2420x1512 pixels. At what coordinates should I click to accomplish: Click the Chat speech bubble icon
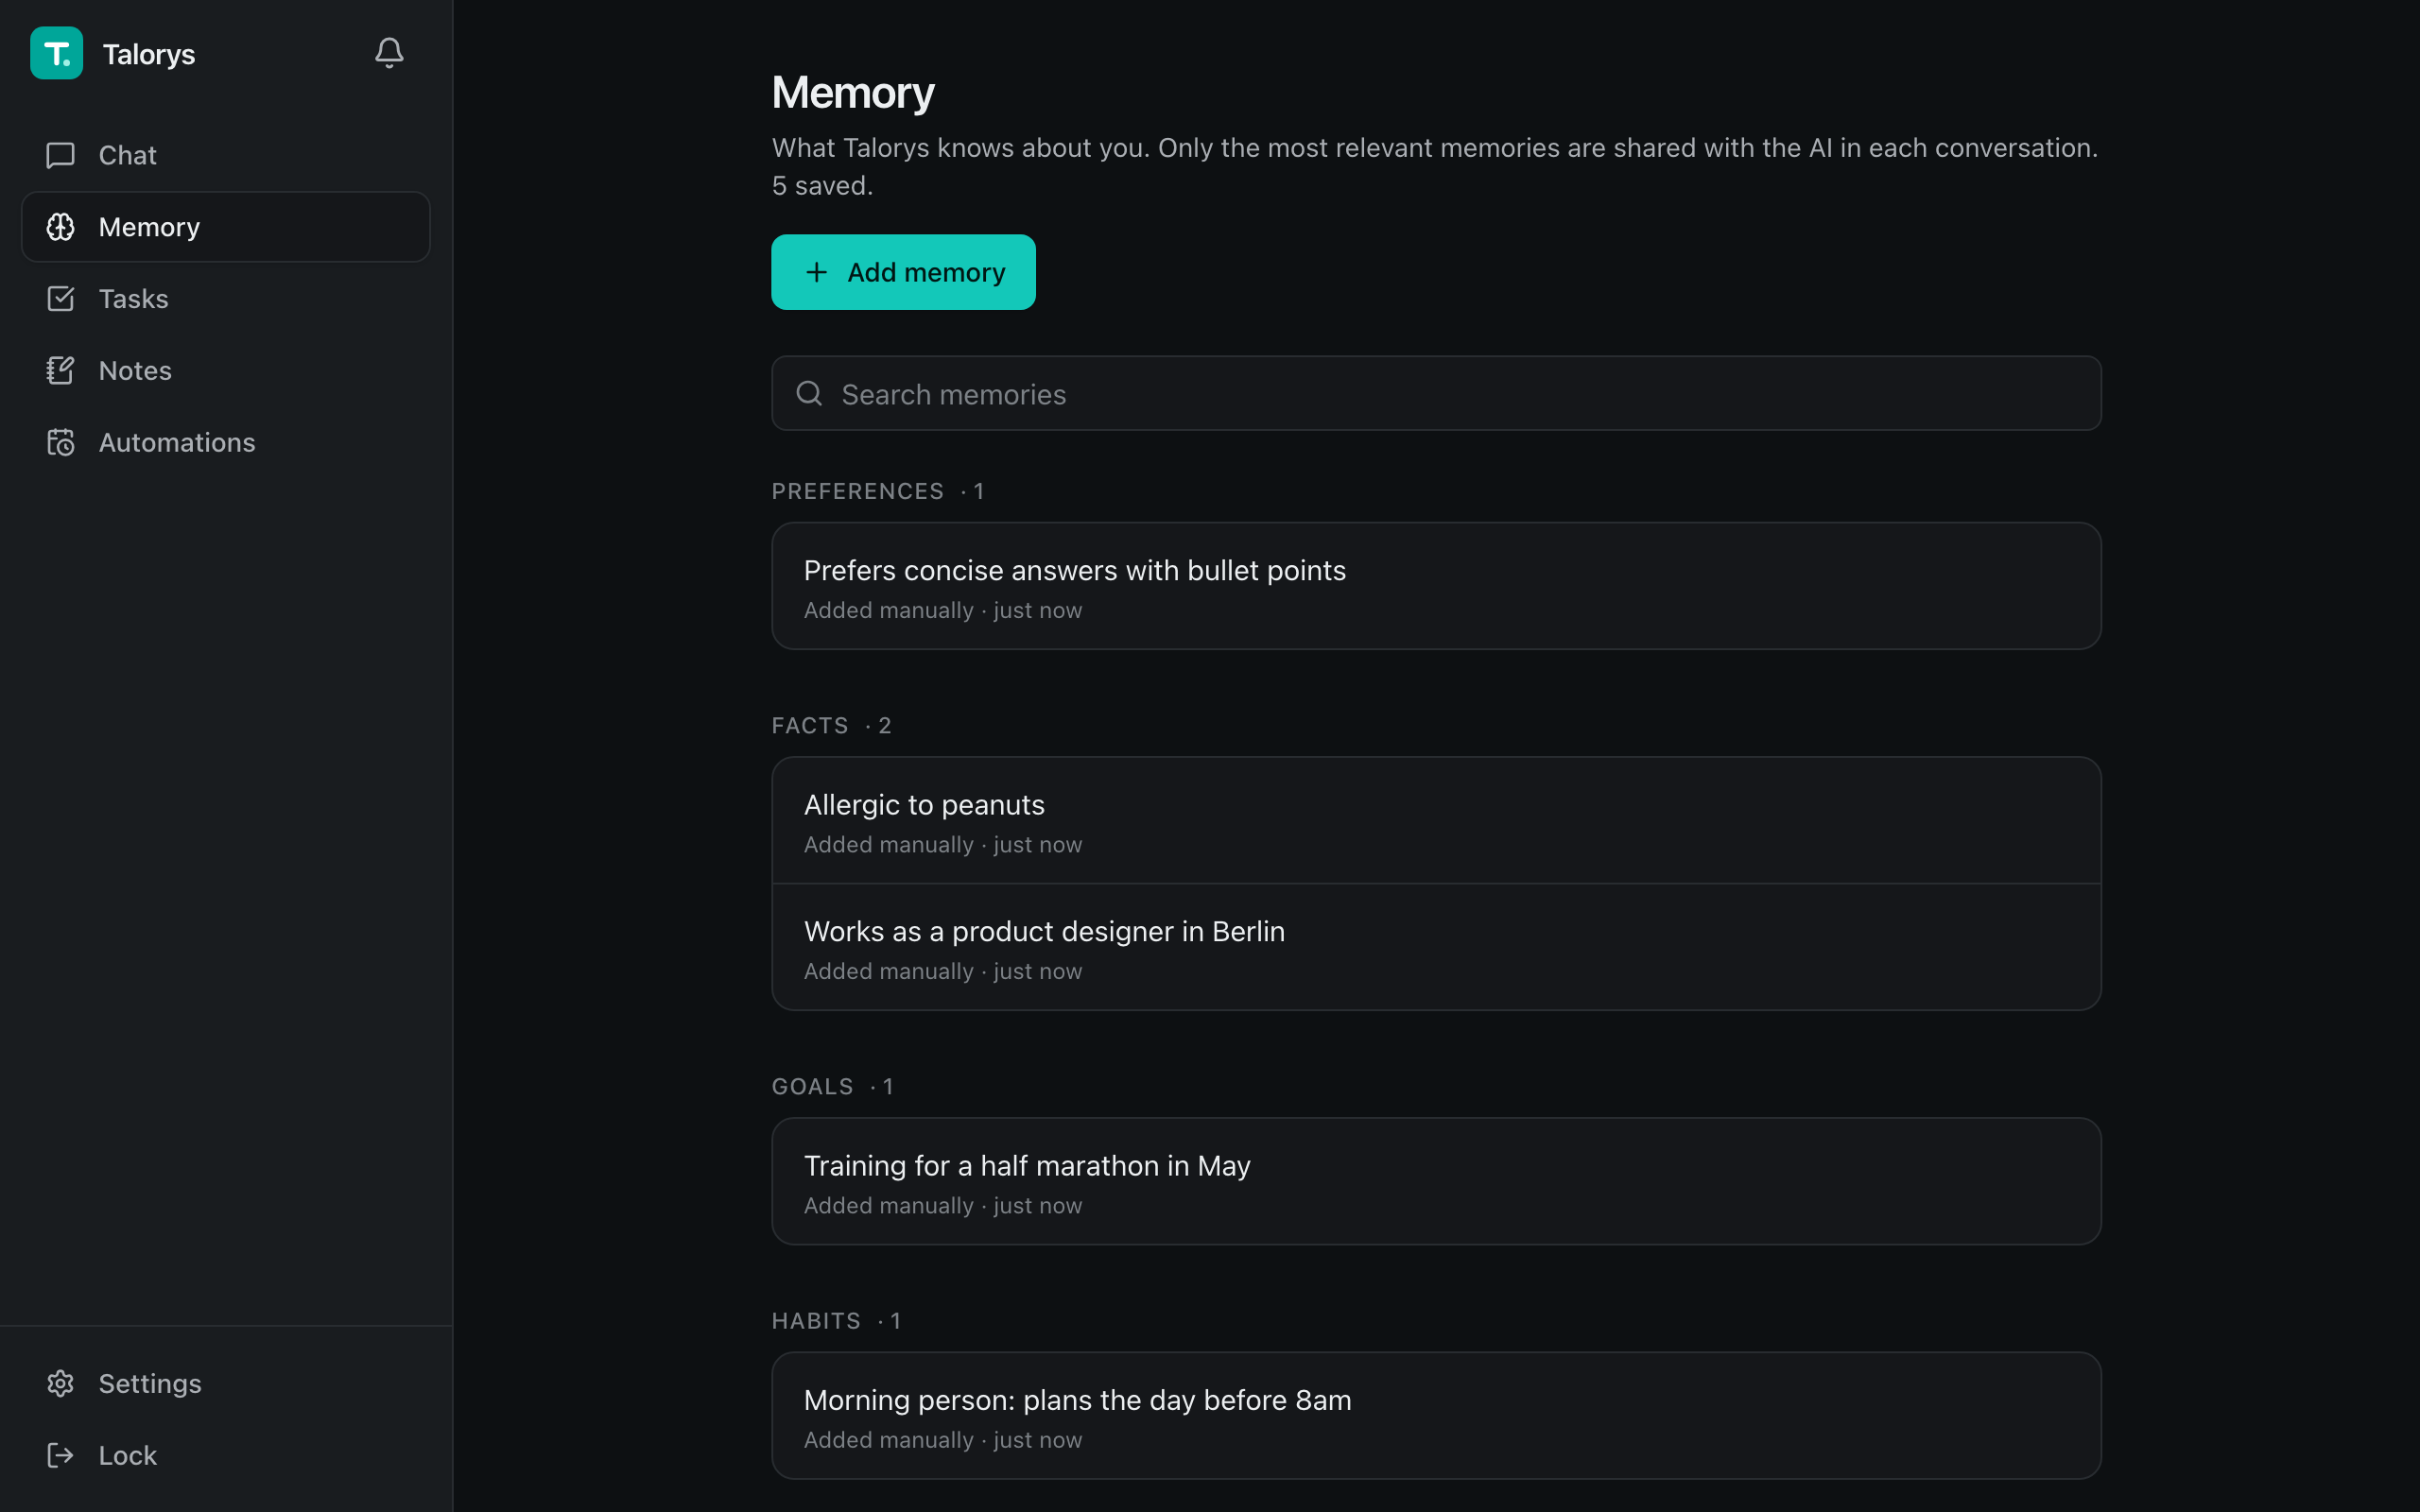(61, 155)
